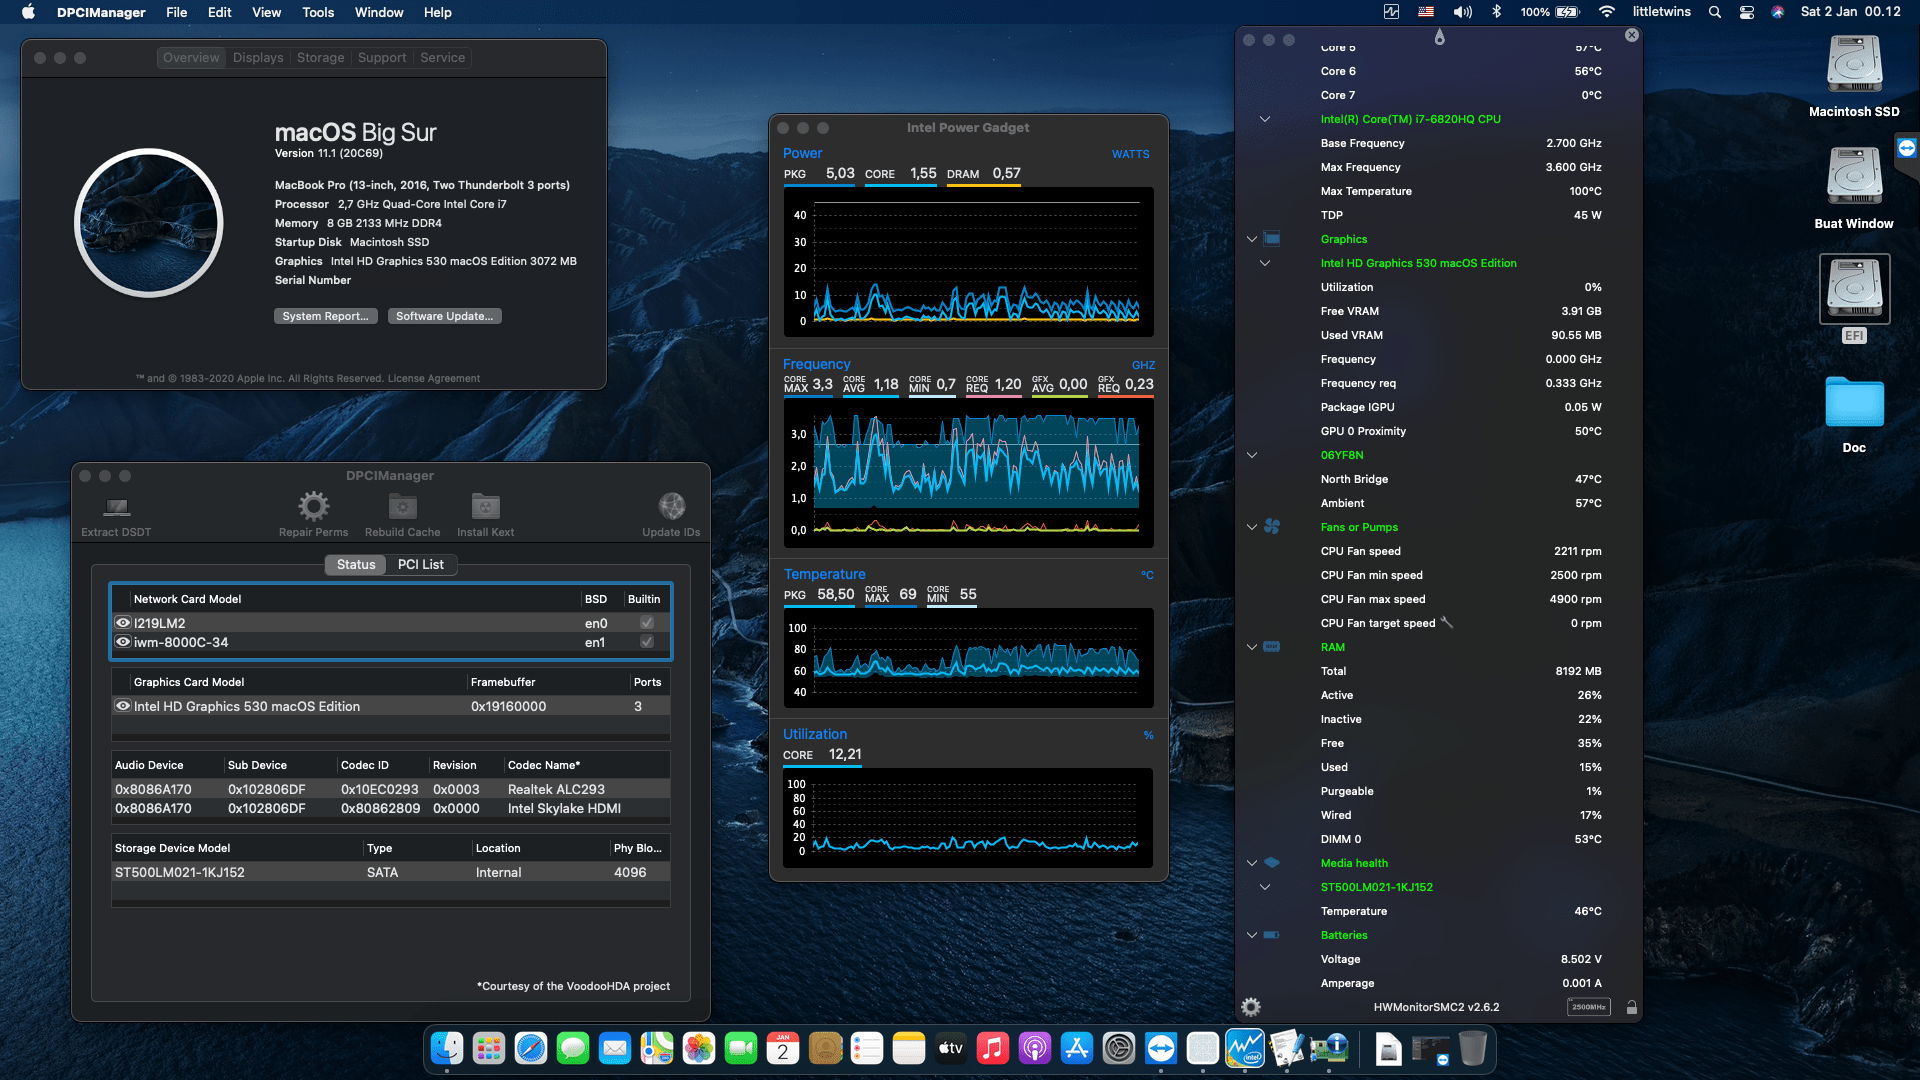The image size is (1920, 1080).
Task: Click the HWMonitorSMC2 round close button
Action: pos(1632,35)
